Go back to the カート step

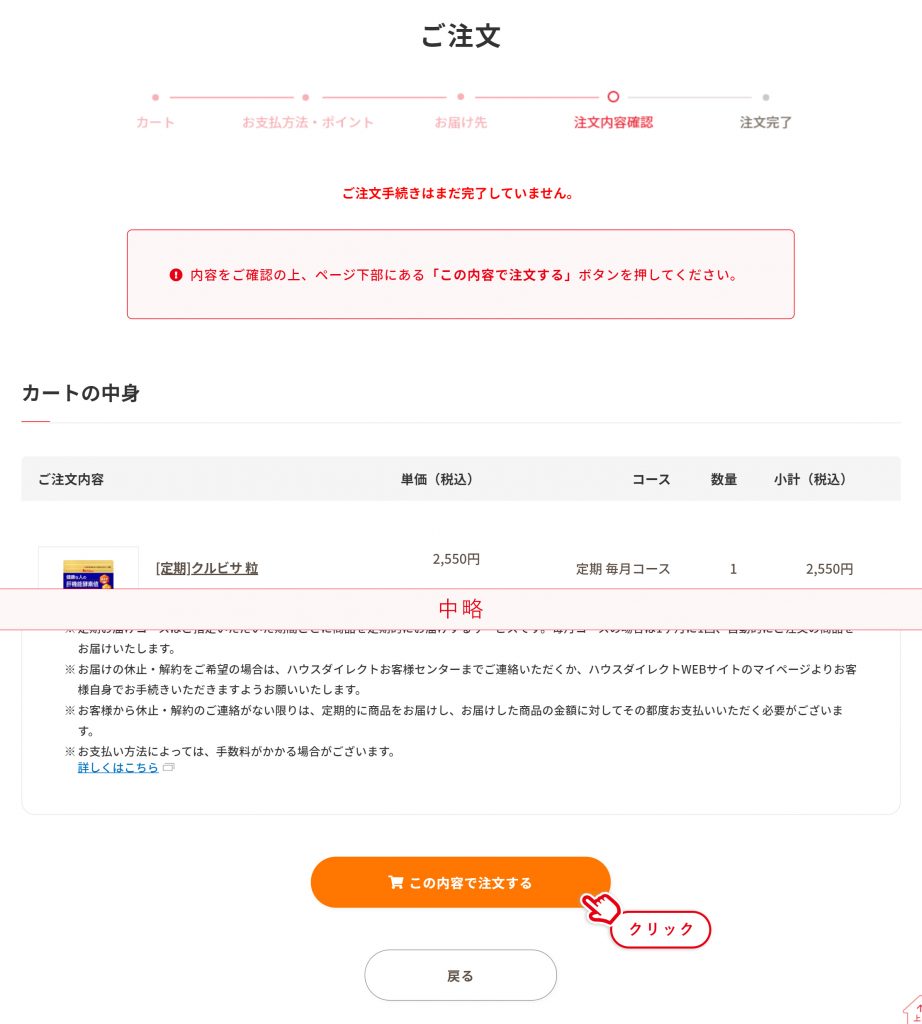155,122
